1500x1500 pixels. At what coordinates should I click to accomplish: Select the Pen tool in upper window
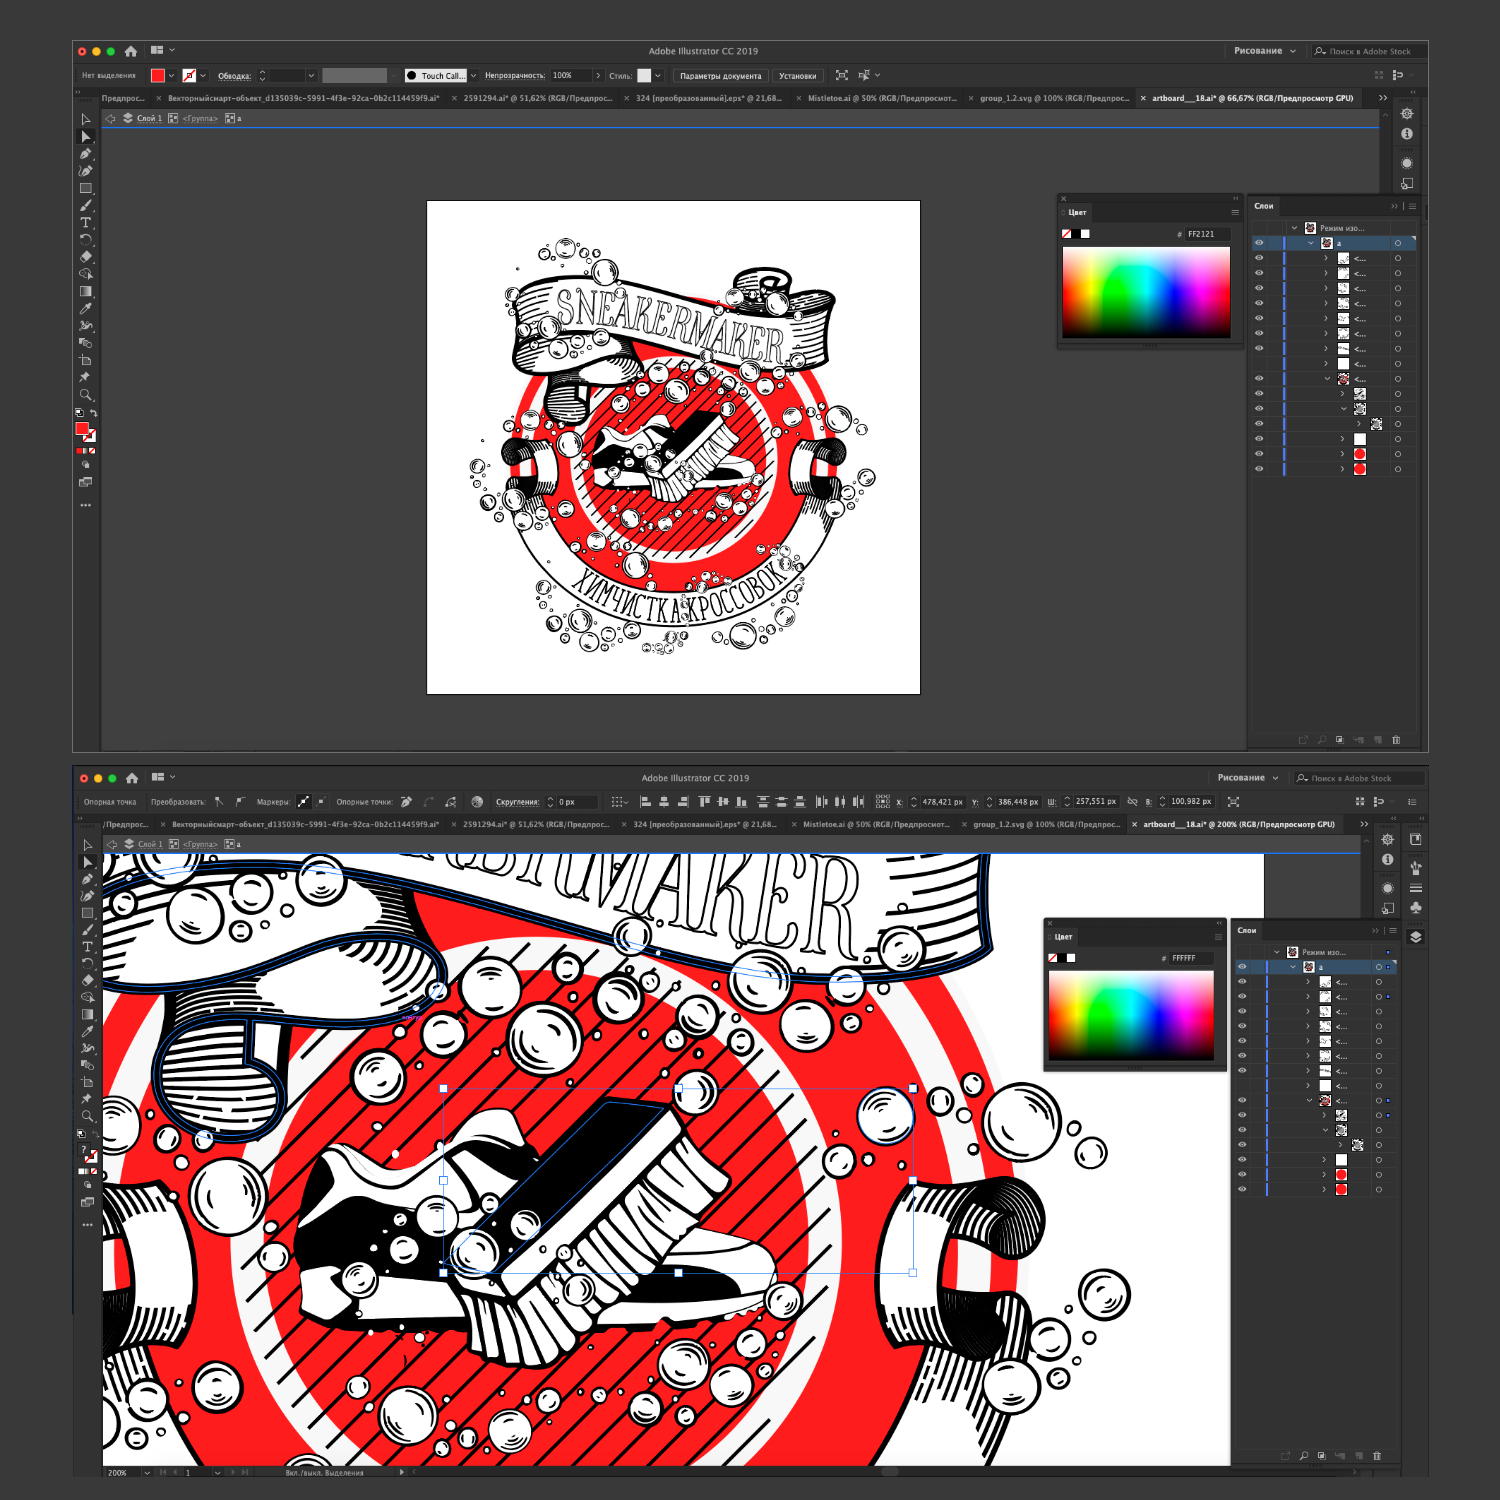86,153
